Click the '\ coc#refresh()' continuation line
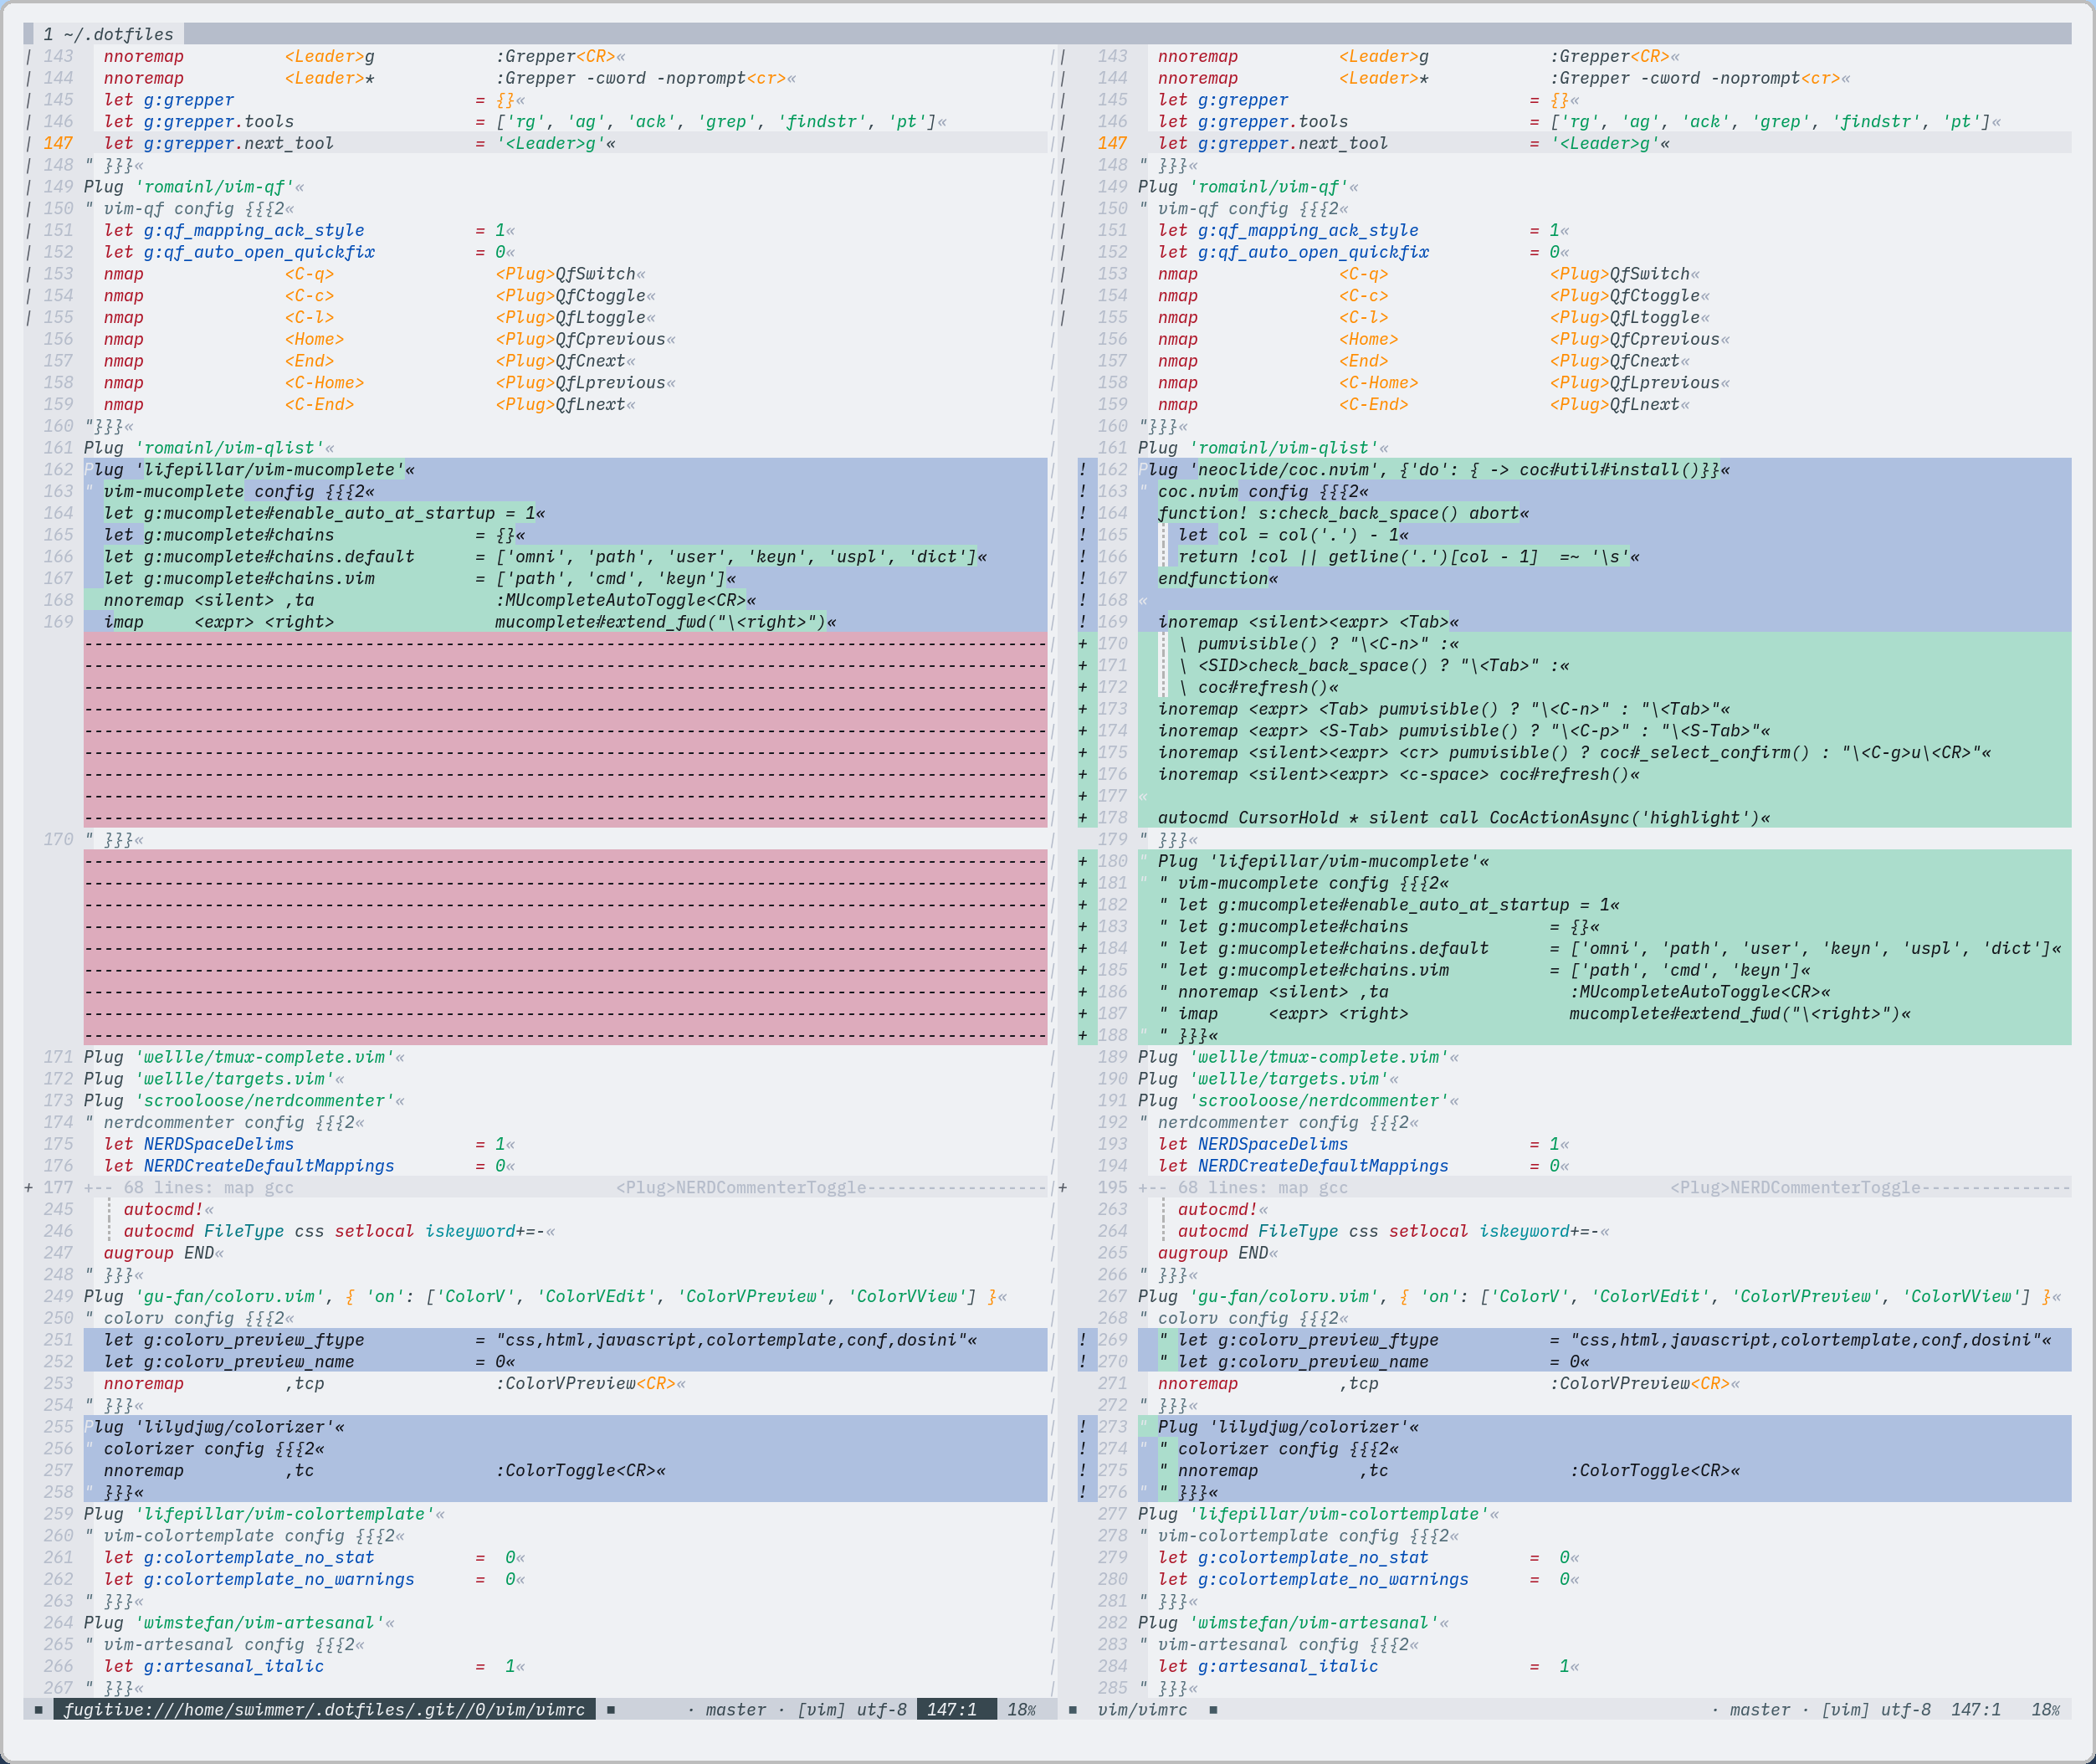The image size is (2096, 1764). [x=1604, y=687]
